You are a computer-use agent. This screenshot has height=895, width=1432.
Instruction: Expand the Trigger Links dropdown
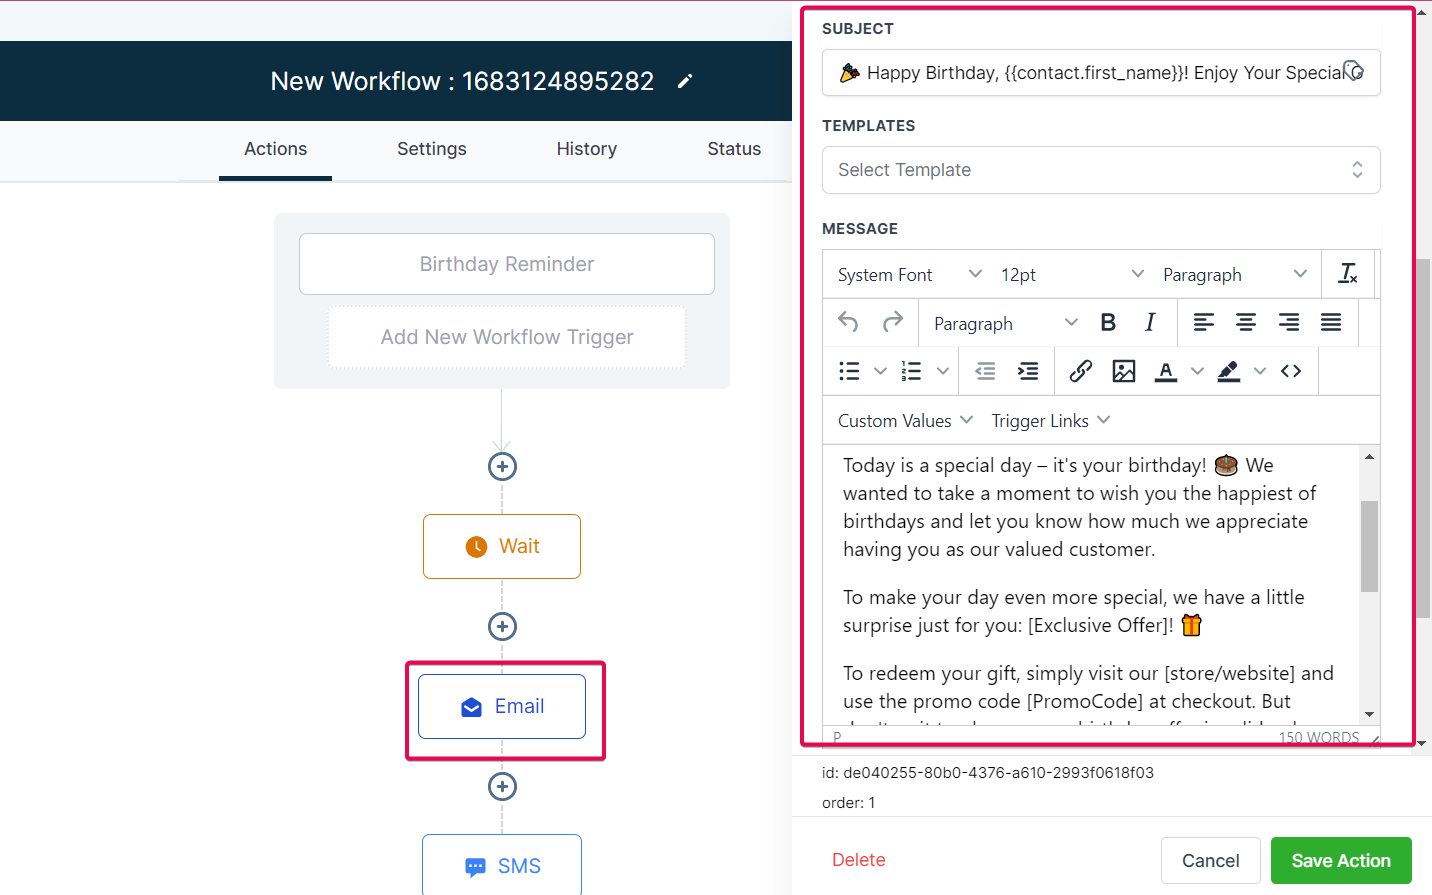(x=1050, y=420)
